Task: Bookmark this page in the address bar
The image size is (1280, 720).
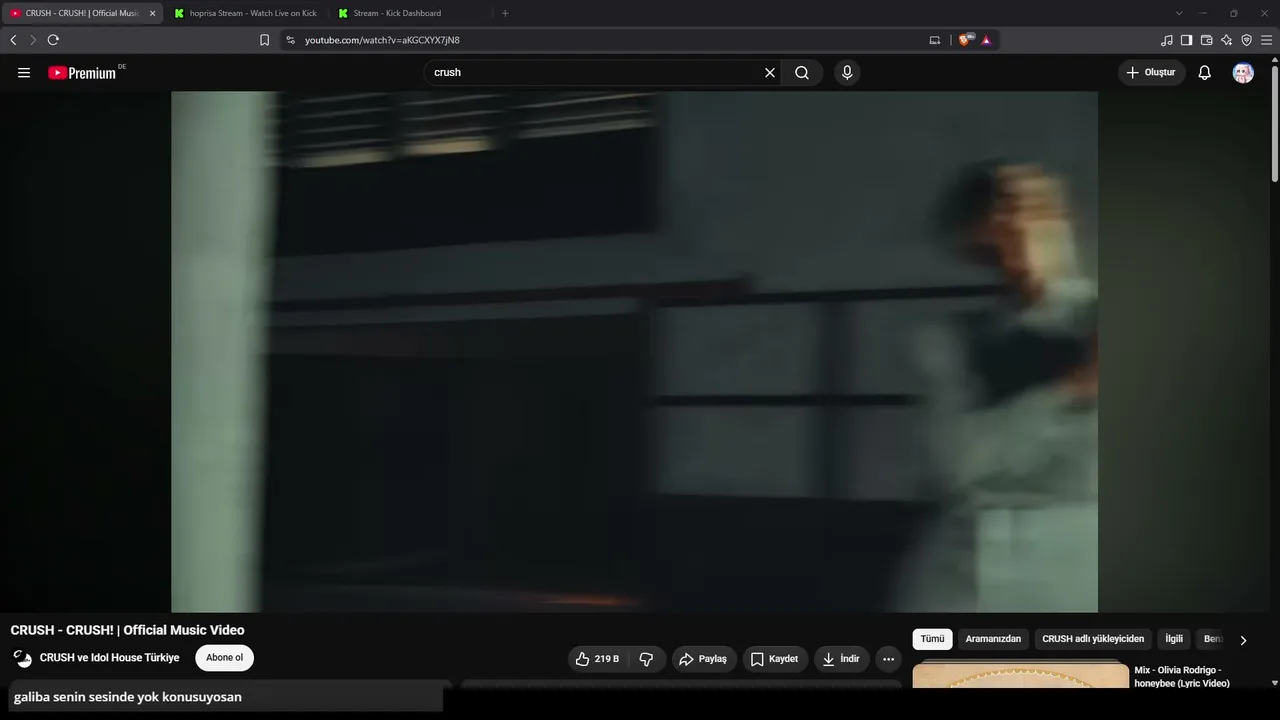Action: (264, 40)
